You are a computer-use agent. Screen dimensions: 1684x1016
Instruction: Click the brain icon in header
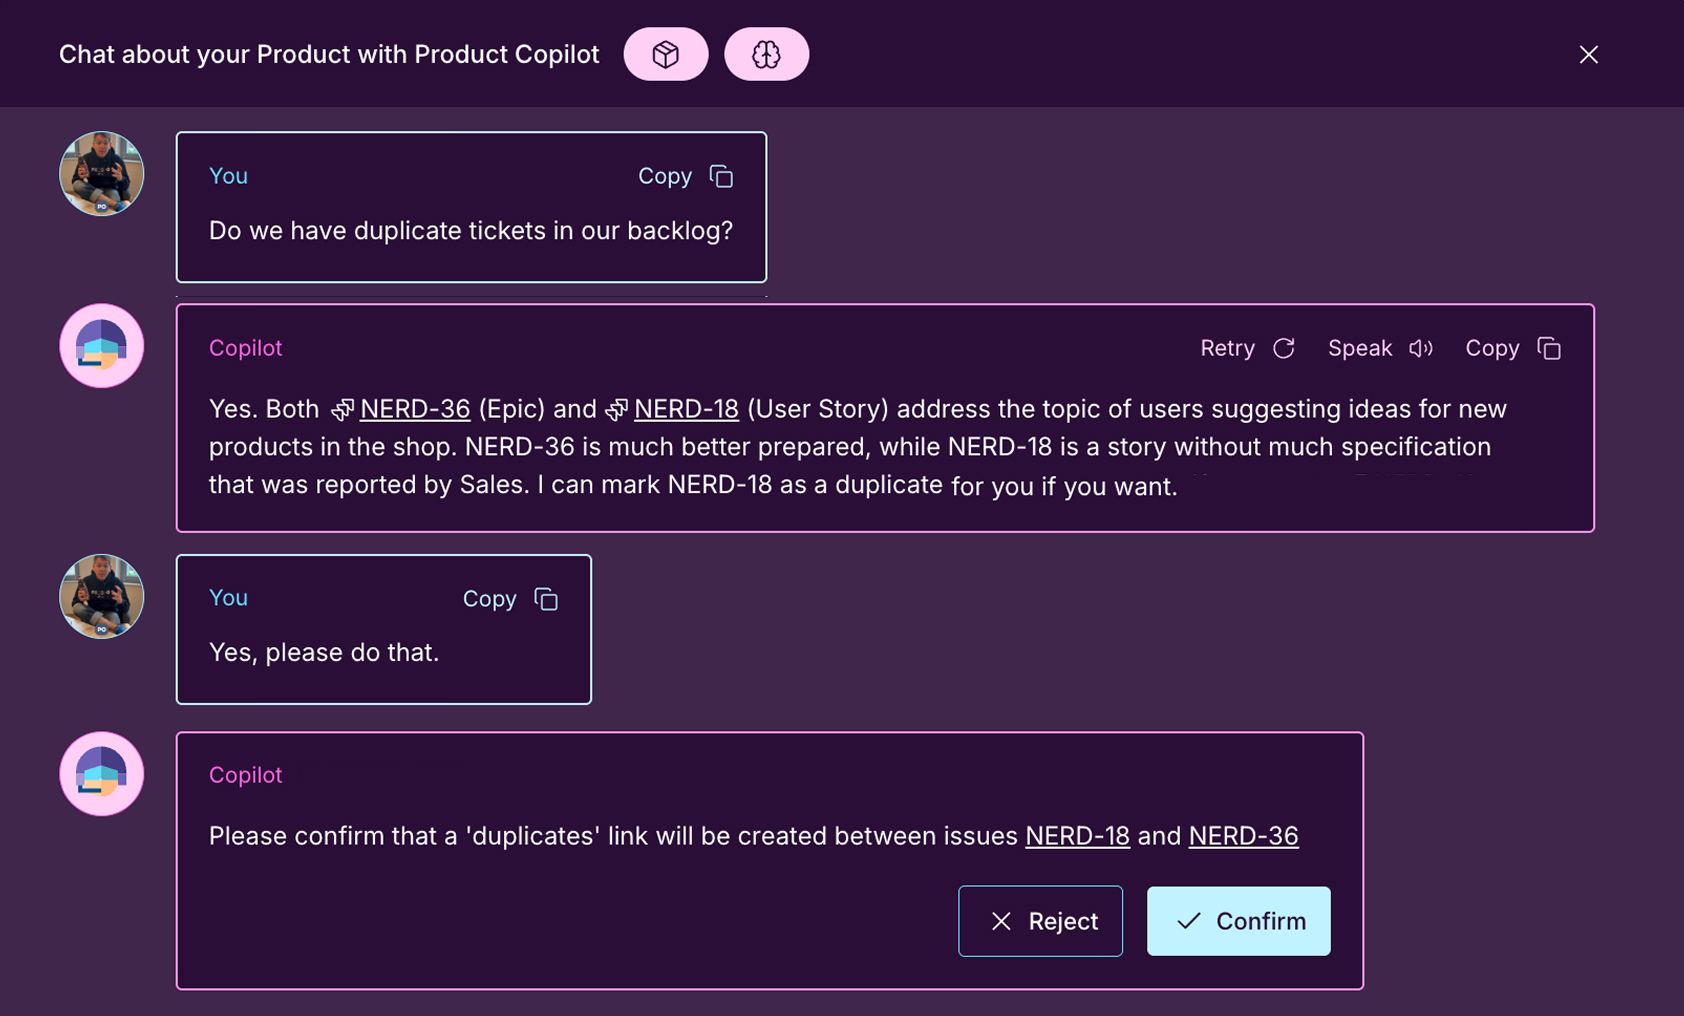click(x=766, y=54)
